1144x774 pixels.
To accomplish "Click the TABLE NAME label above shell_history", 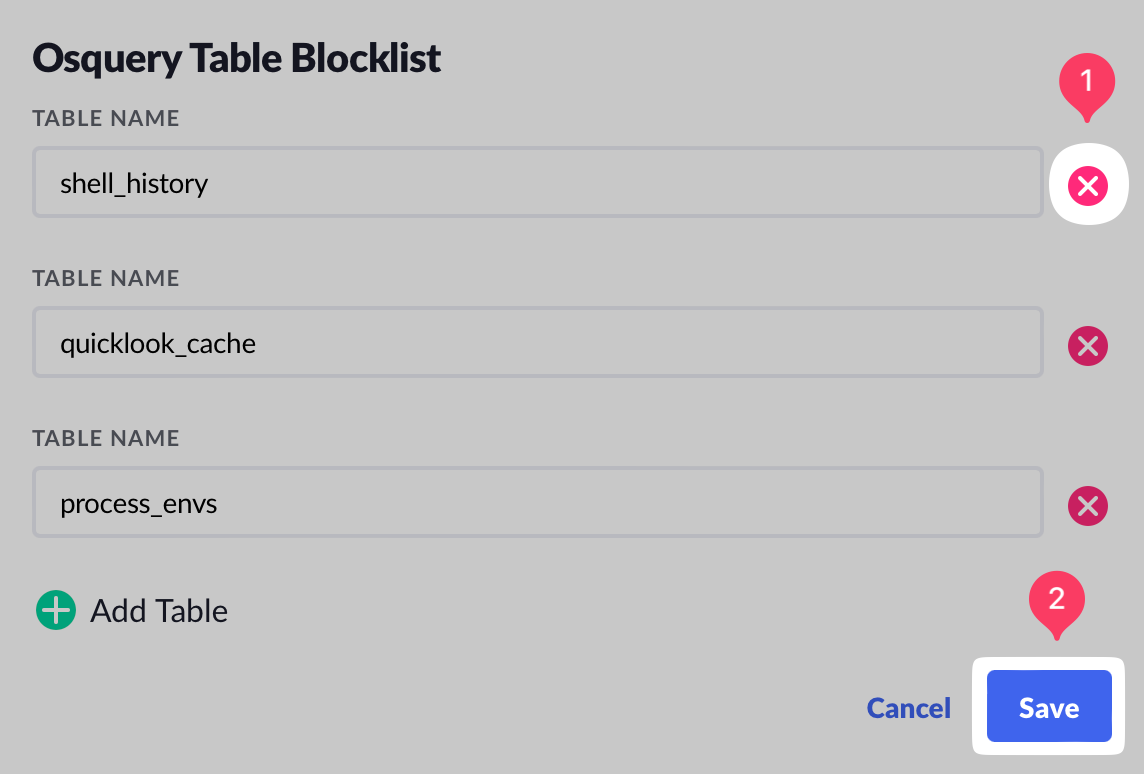I will tap(106, 118).
